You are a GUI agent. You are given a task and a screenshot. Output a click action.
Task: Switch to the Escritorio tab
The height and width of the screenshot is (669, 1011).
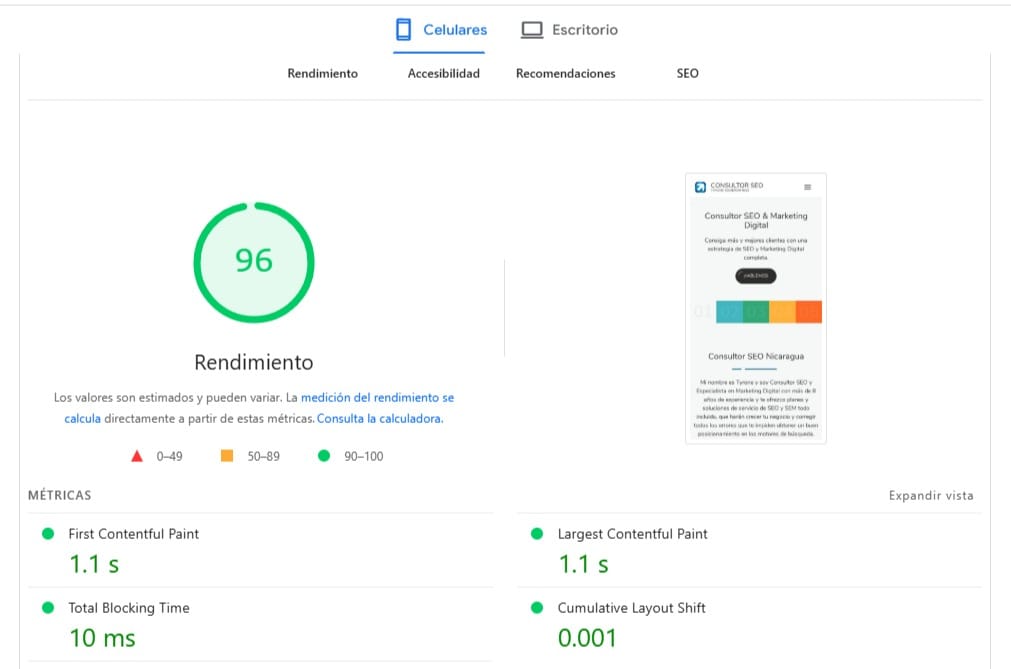[x=569, y=30]
